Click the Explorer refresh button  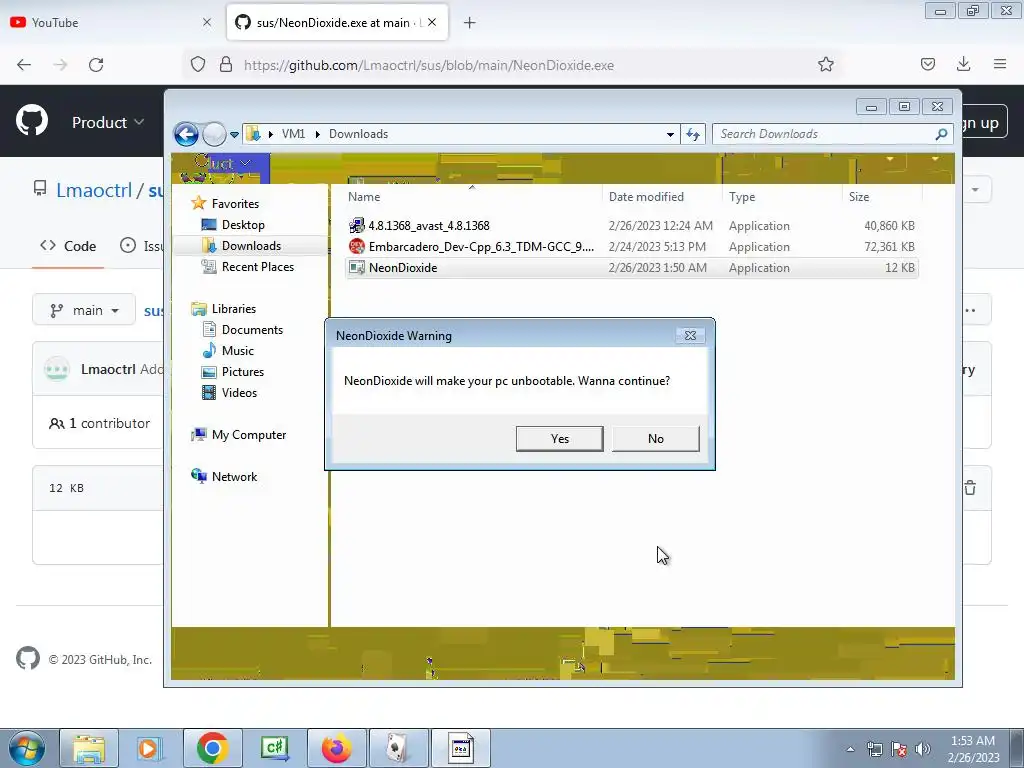(693, 135)
